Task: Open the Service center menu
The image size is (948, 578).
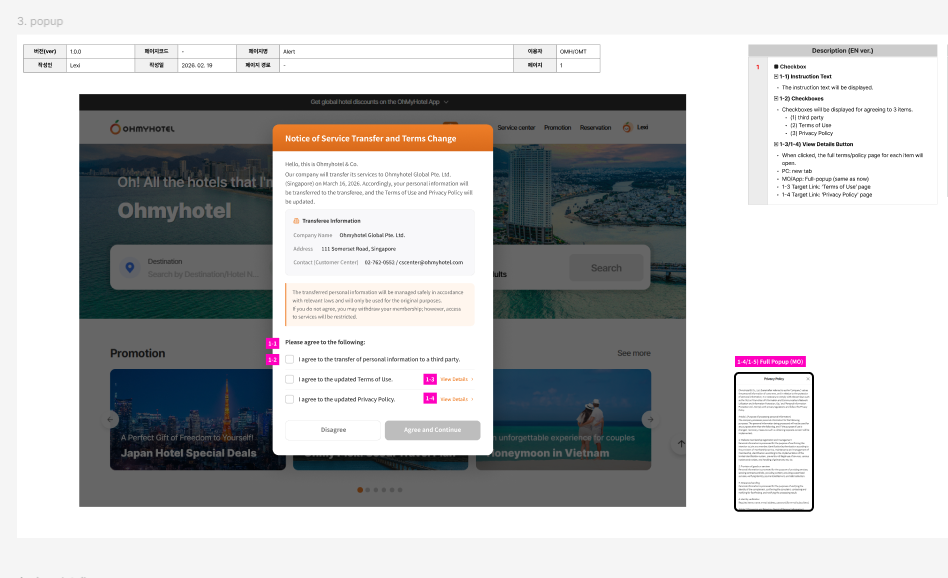Action: [x=516, y=128]
